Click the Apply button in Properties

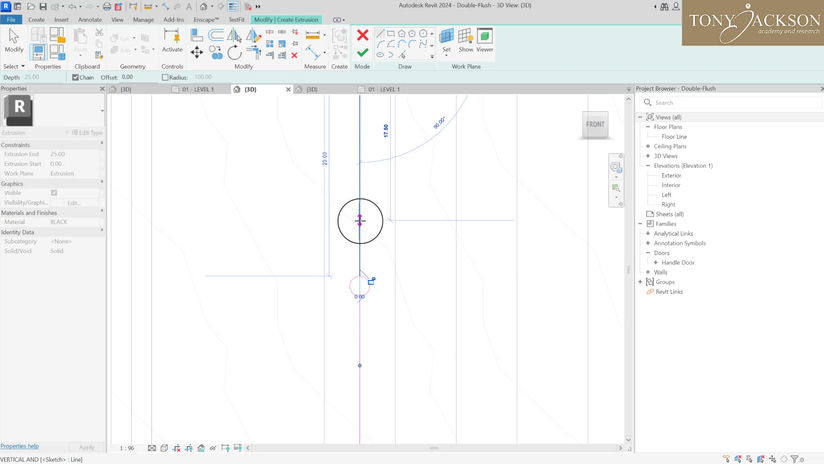point(87,447)
